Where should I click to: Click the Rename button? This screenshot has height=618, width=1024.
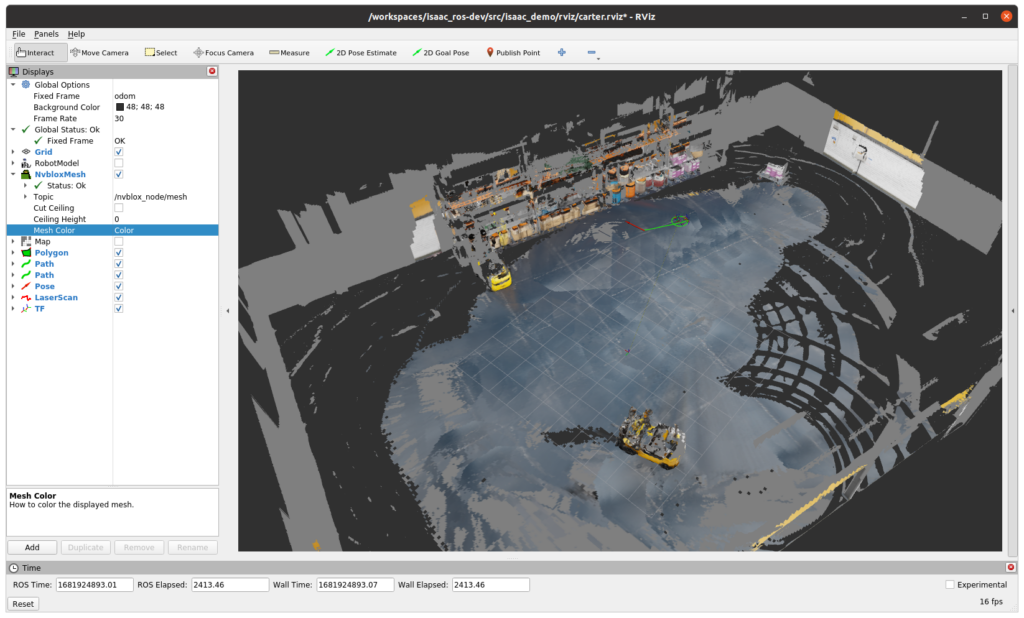[x=193, y=547]
